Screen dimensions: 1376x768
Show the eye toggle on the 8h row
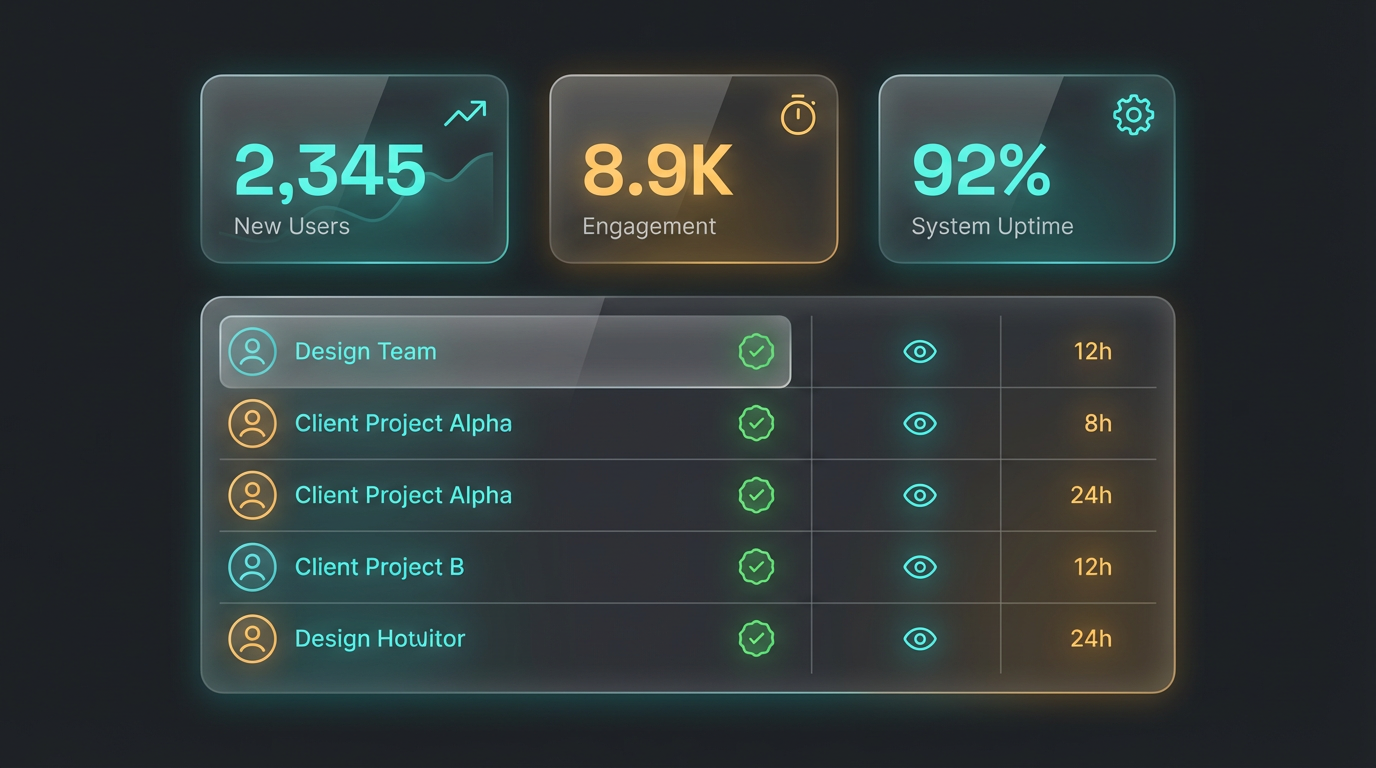919,423
